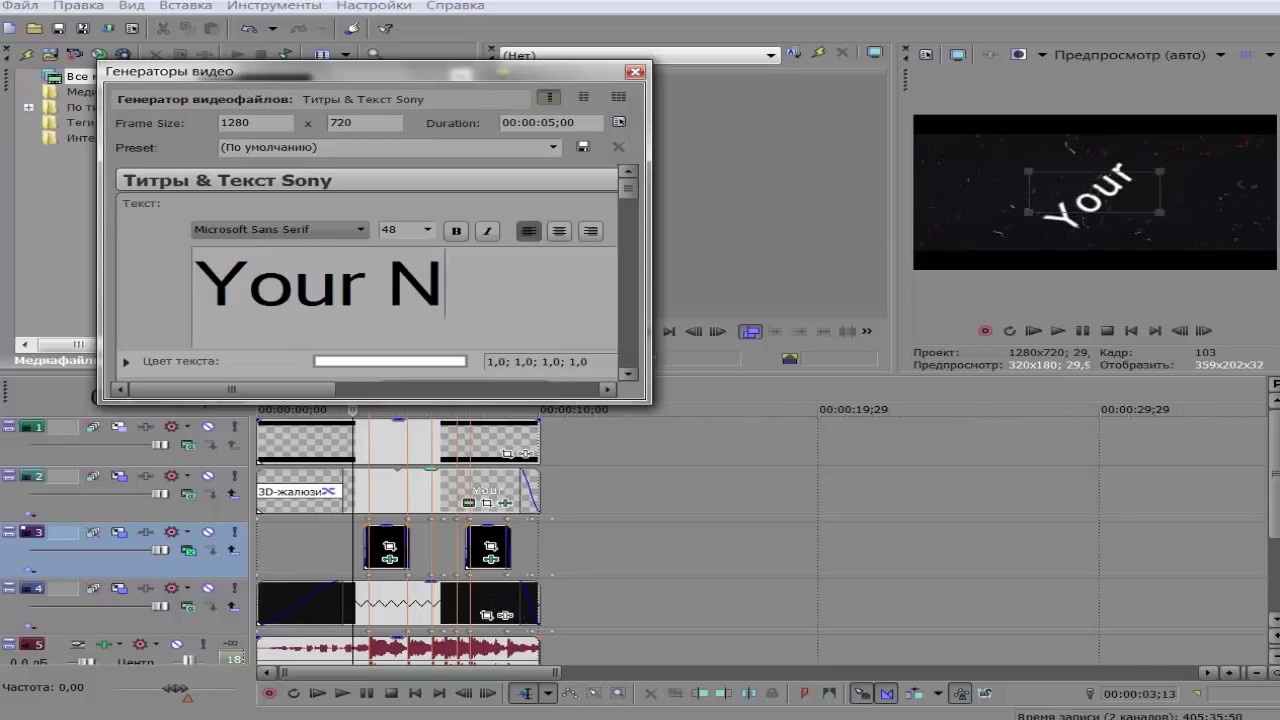
Task: Click Video Preview Project Properties icon
Action: tap(925, 55)
